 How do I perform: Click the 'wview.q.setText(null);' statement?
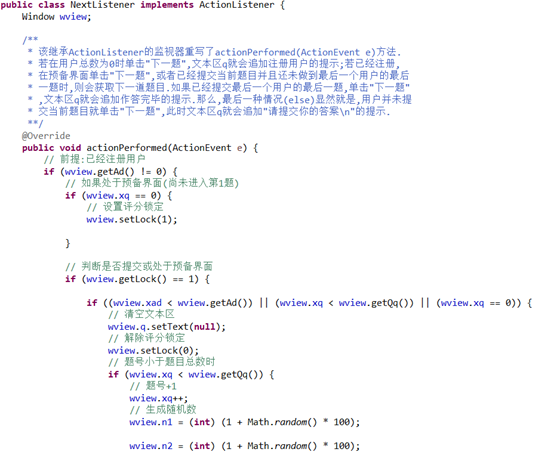tap(166, 327)
